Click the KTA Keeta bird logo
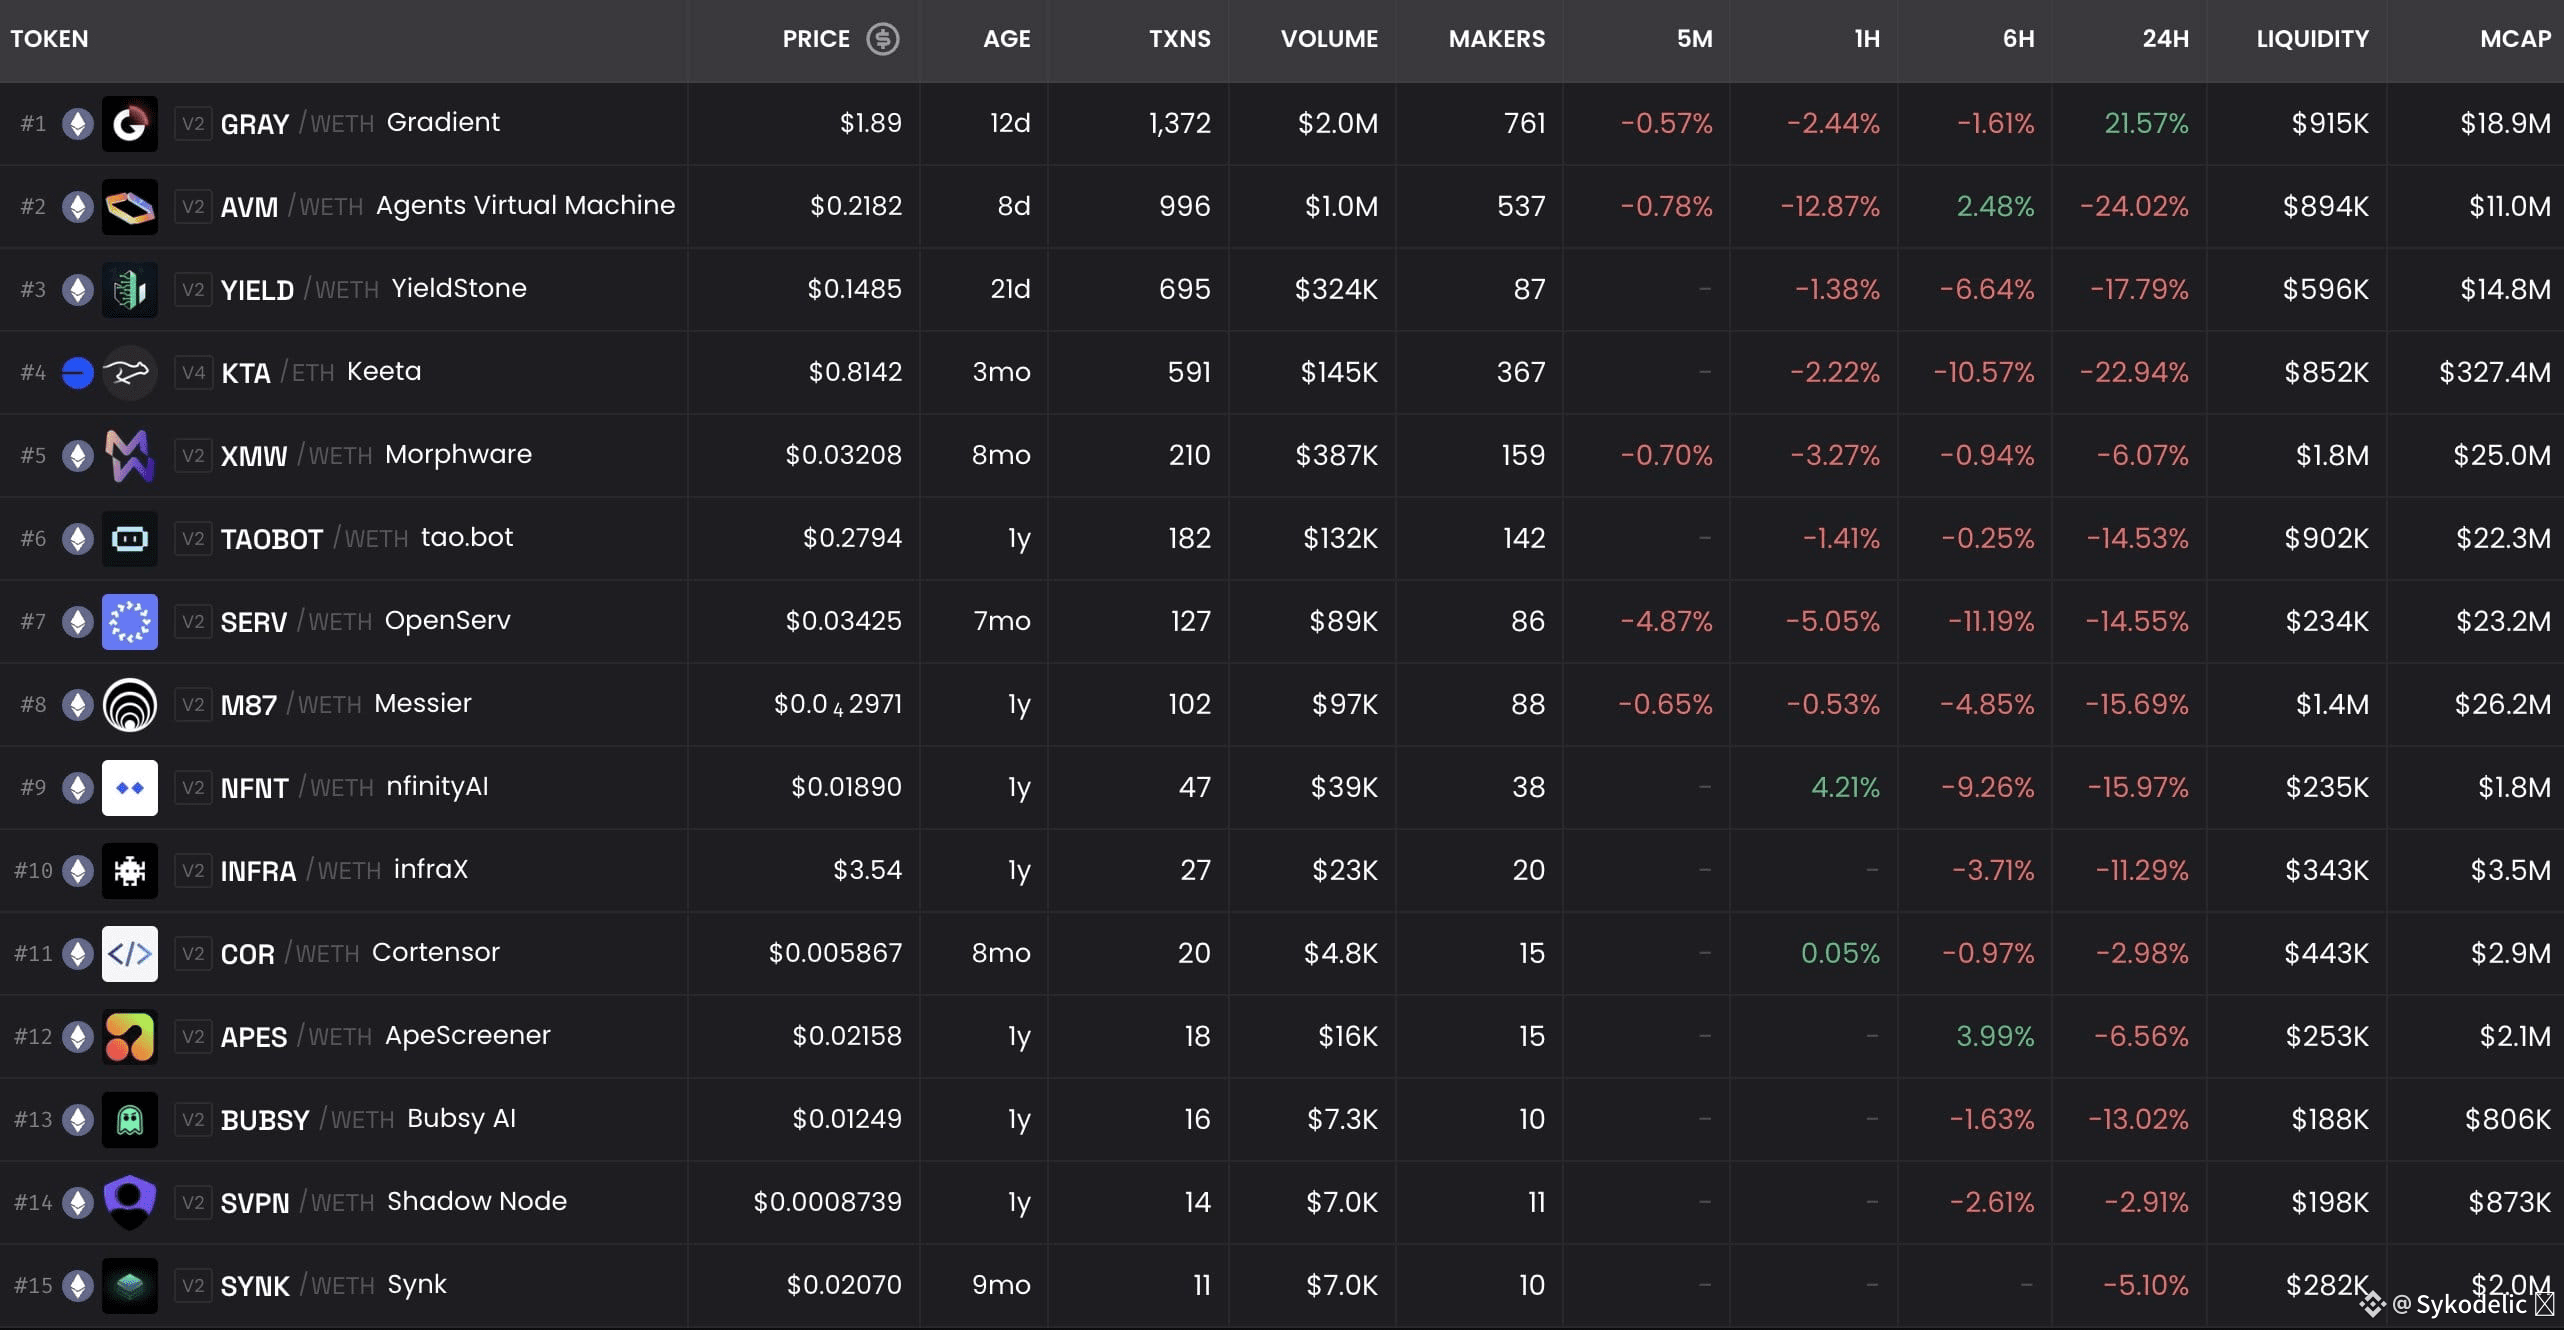The width and height of the screenshot is (2564, 1330). click(130, 373)
